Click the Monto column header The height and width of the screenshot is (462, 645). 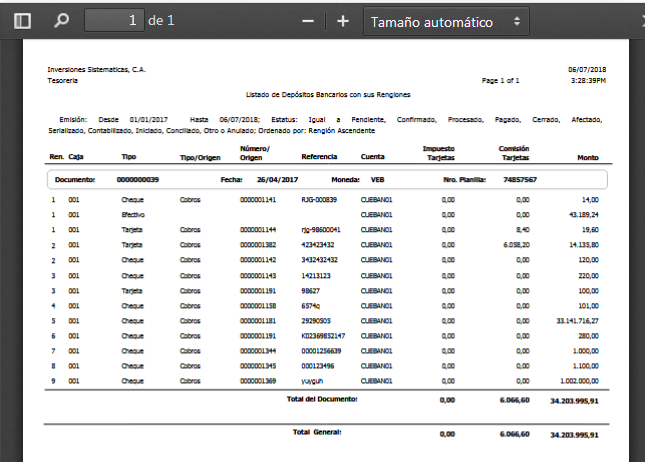pyautogui.click(x=587, y=157)
